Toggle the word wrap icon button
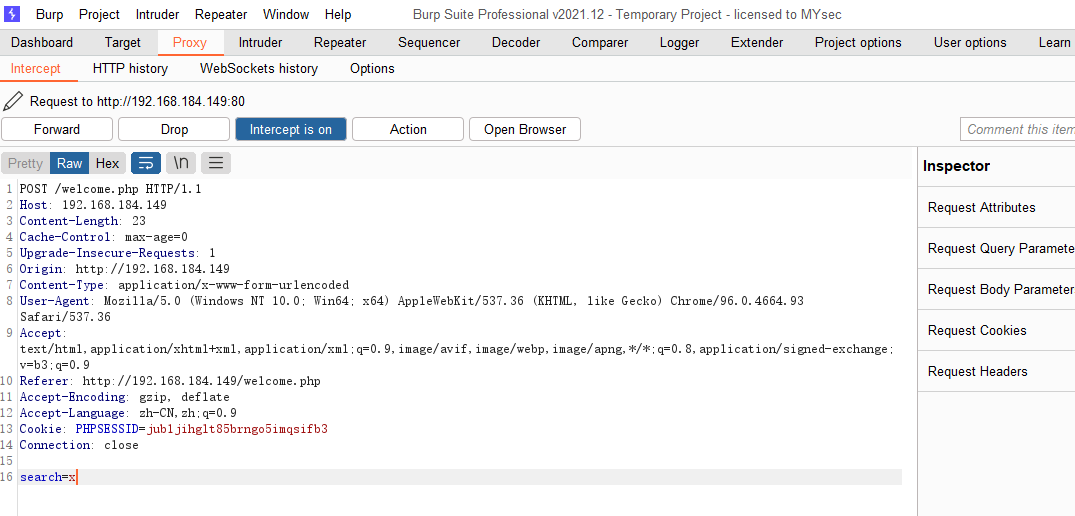Screen dimensions: 1075x516 146,163
